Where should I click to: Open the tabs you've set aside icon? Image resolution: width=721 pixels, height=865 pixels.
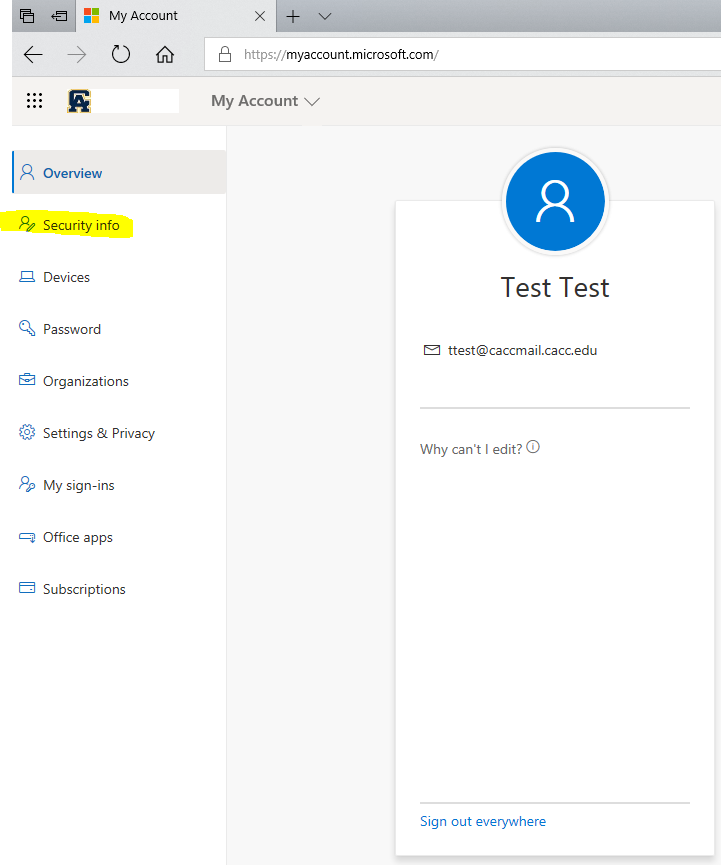tap(27, 15)
